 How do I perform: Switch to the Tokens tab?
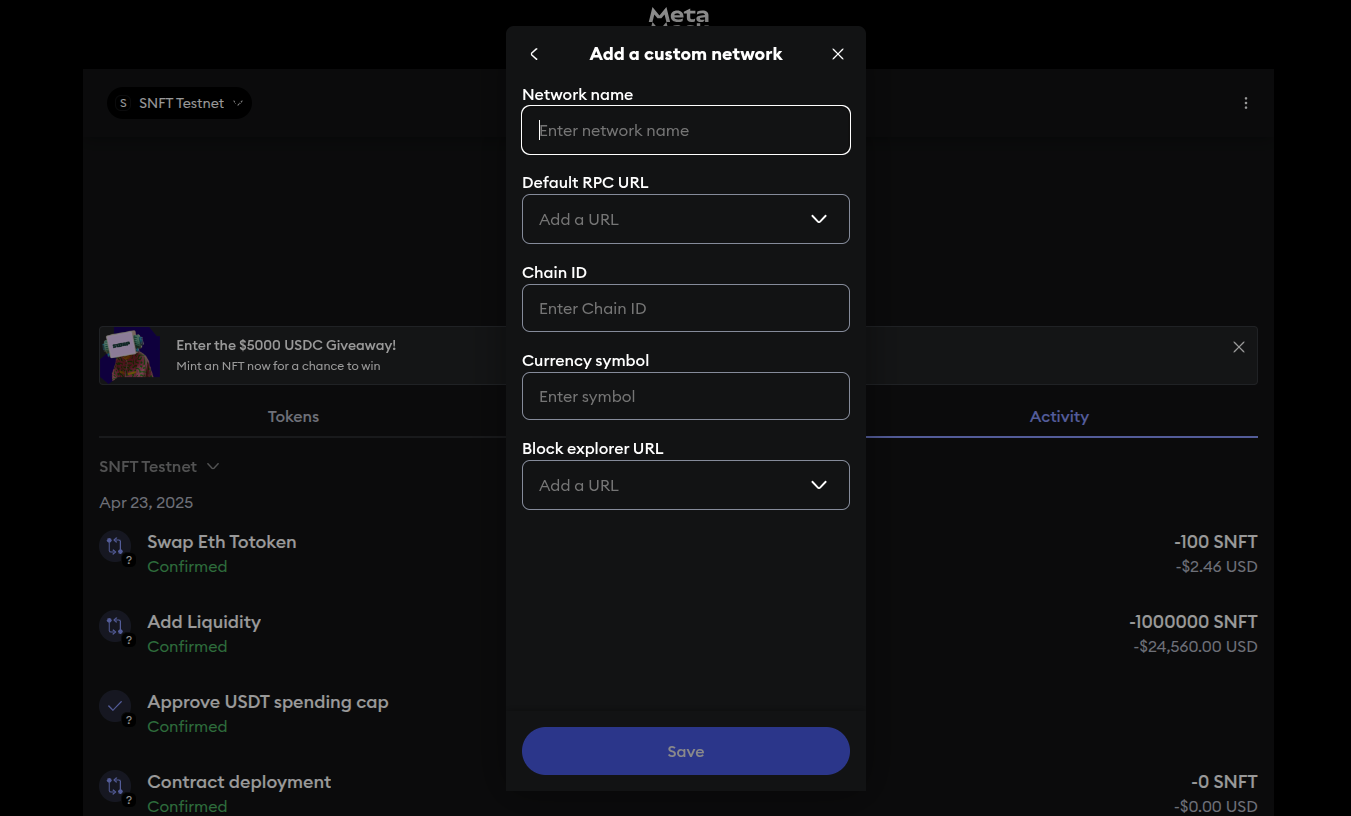point(293,416)
